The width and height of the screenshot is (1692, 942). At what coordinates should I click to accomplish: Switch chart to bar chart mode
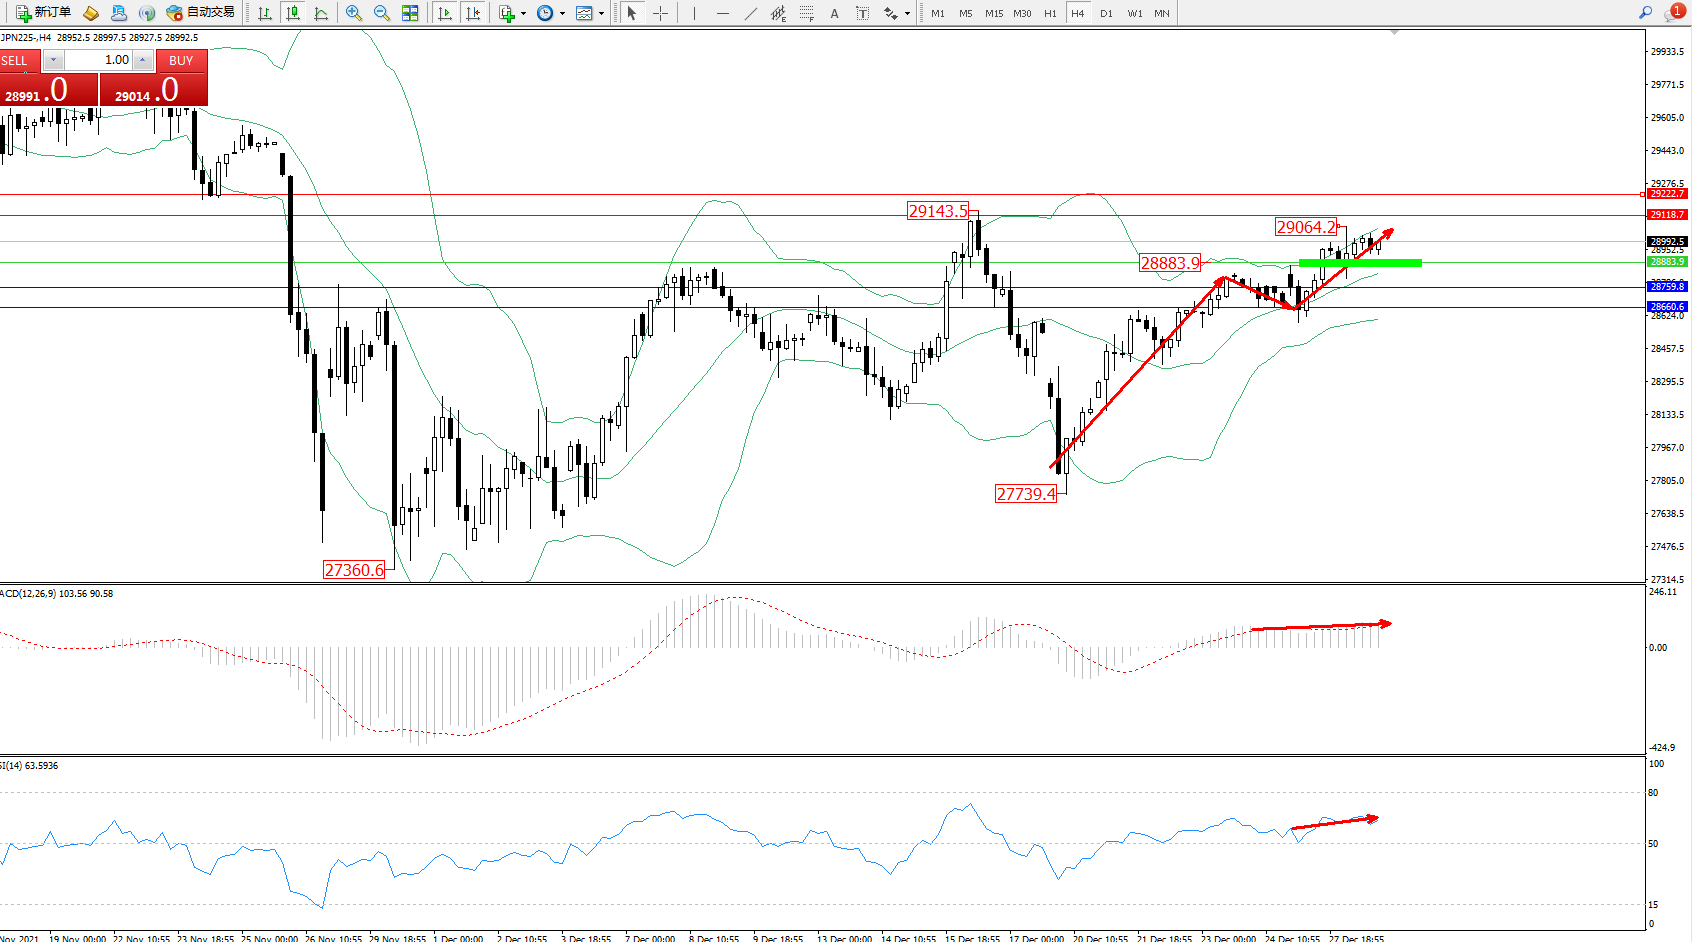[x=265, y=13]
